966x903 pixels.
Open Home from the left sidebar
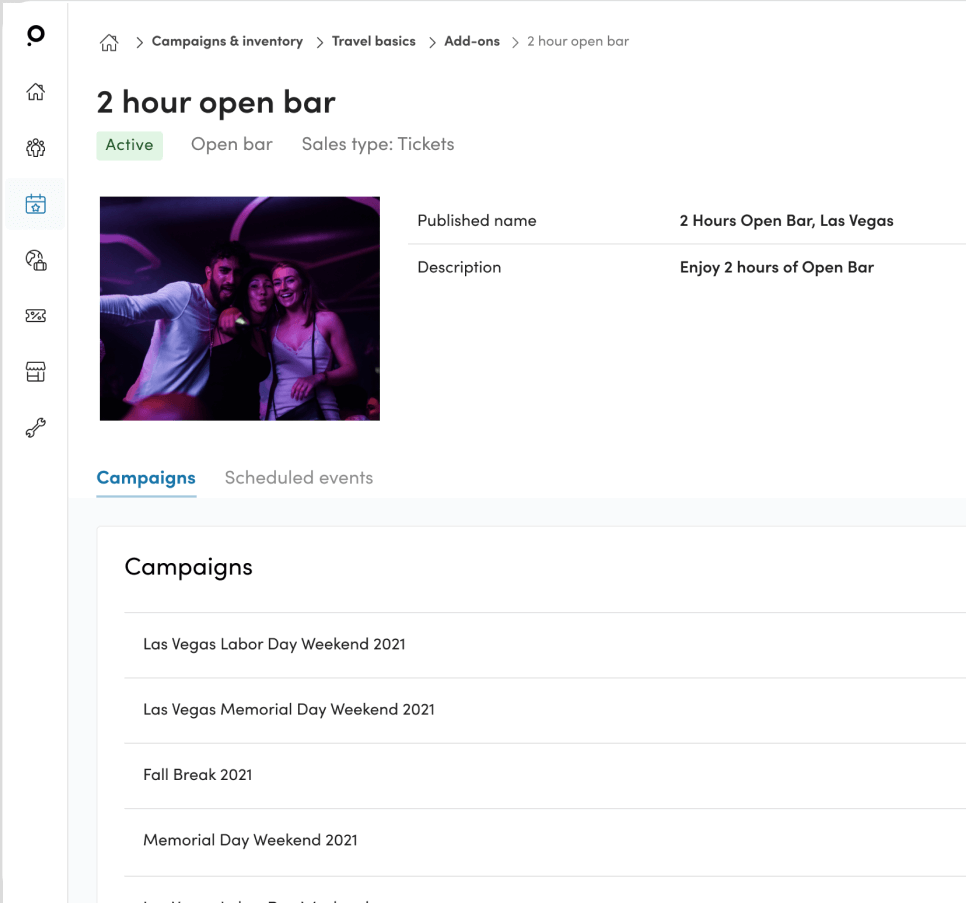[35, 93]
